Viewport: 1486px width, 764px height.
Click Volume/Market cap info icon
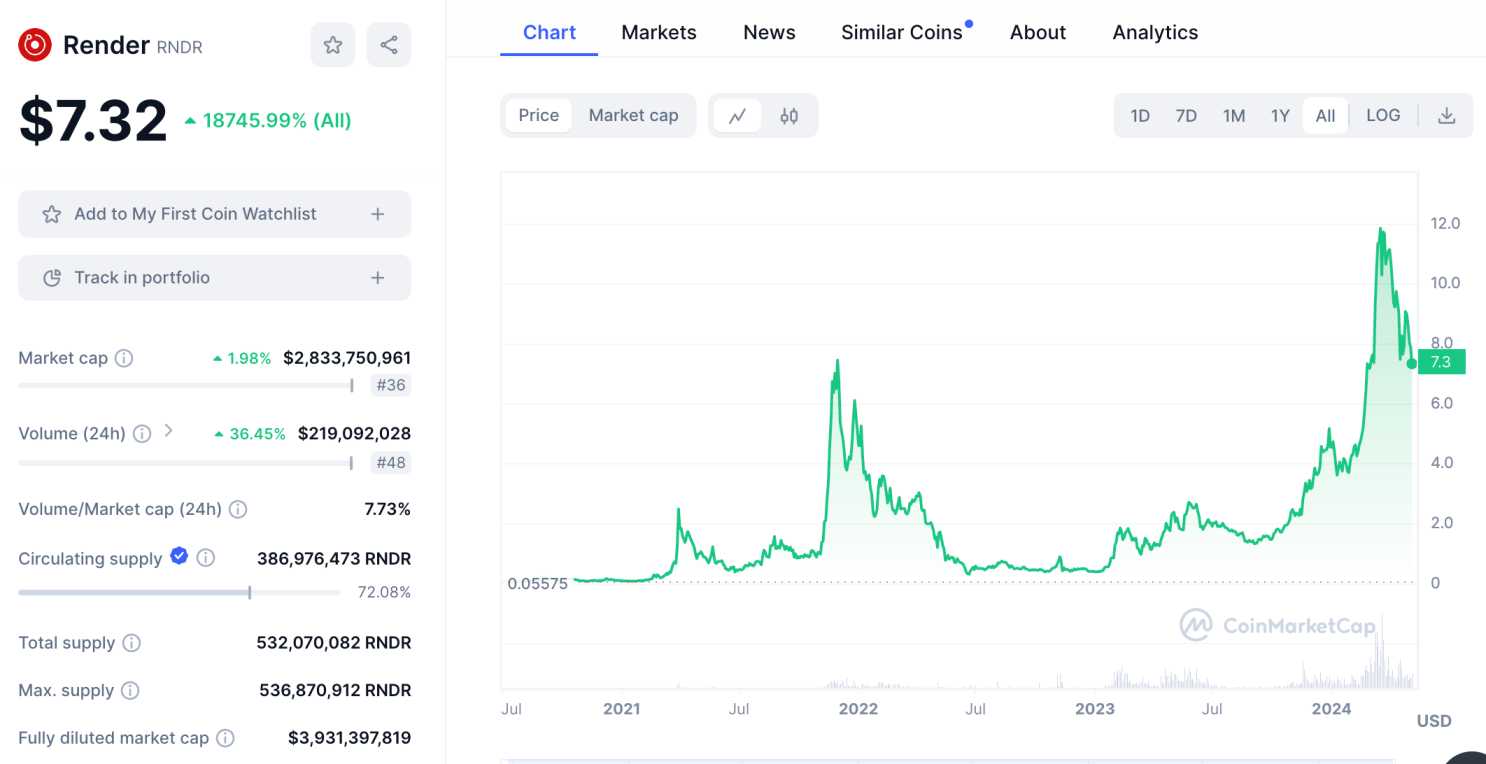point(238,509)
